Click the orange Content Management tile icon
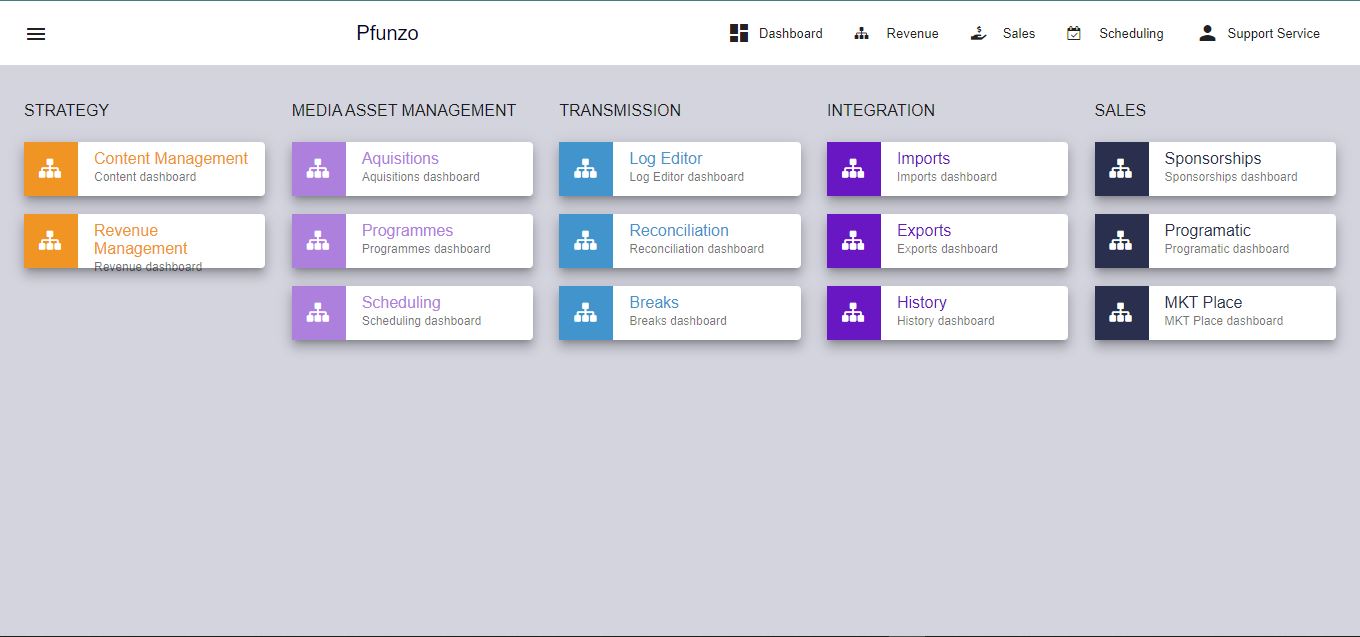The image size is (1360, 637). (x=51, y=169)
